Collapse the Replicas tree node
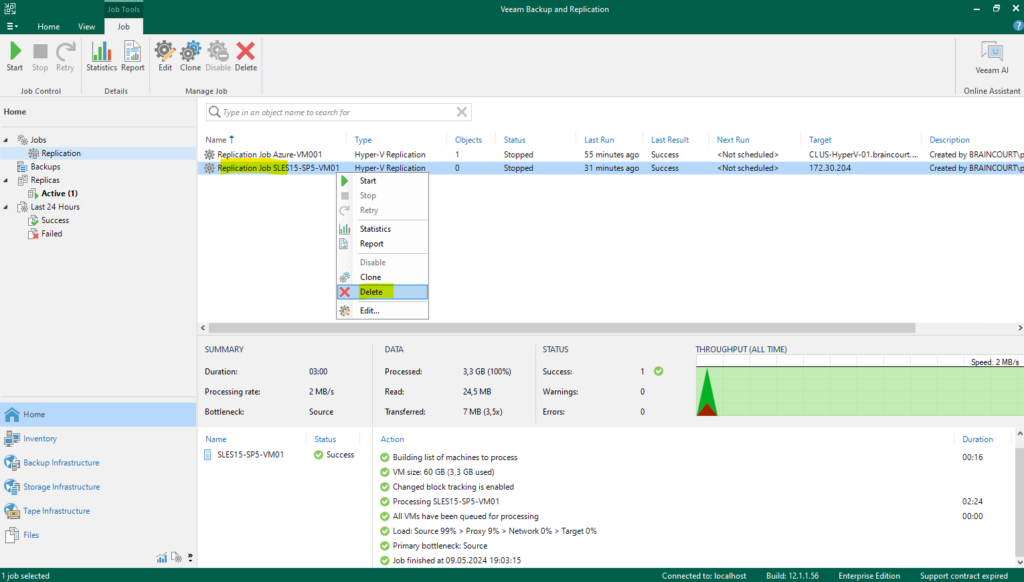Screen dimensions: 1024x582 (6, 180)
